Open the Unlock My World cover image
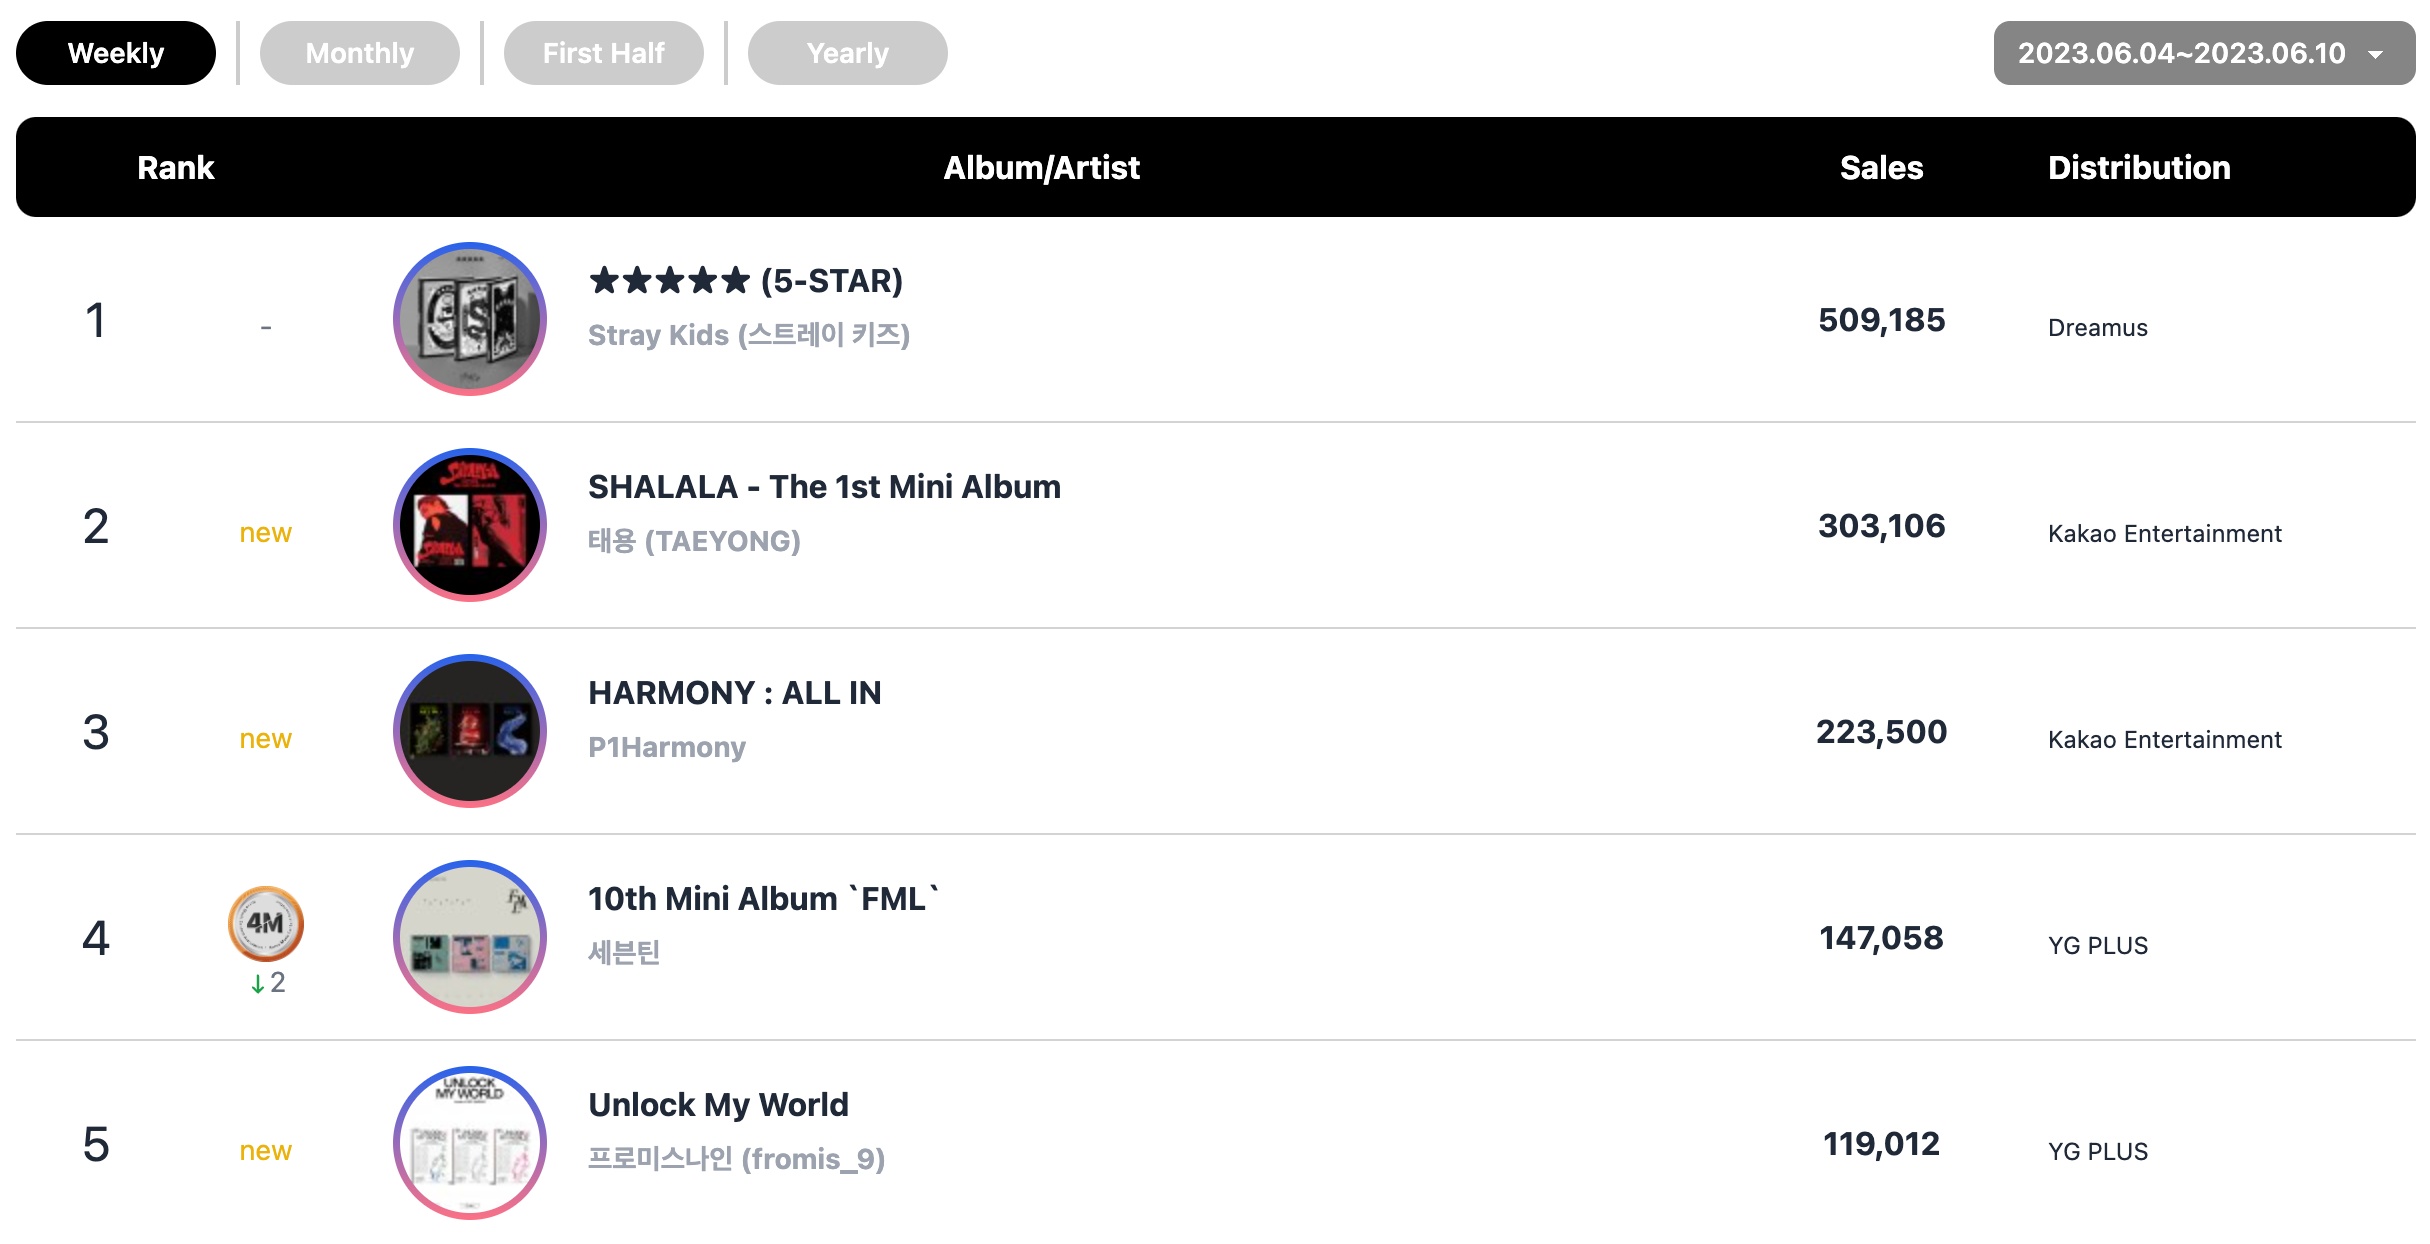This screenshot has height=1244, width=2430. click(469, 1143)
